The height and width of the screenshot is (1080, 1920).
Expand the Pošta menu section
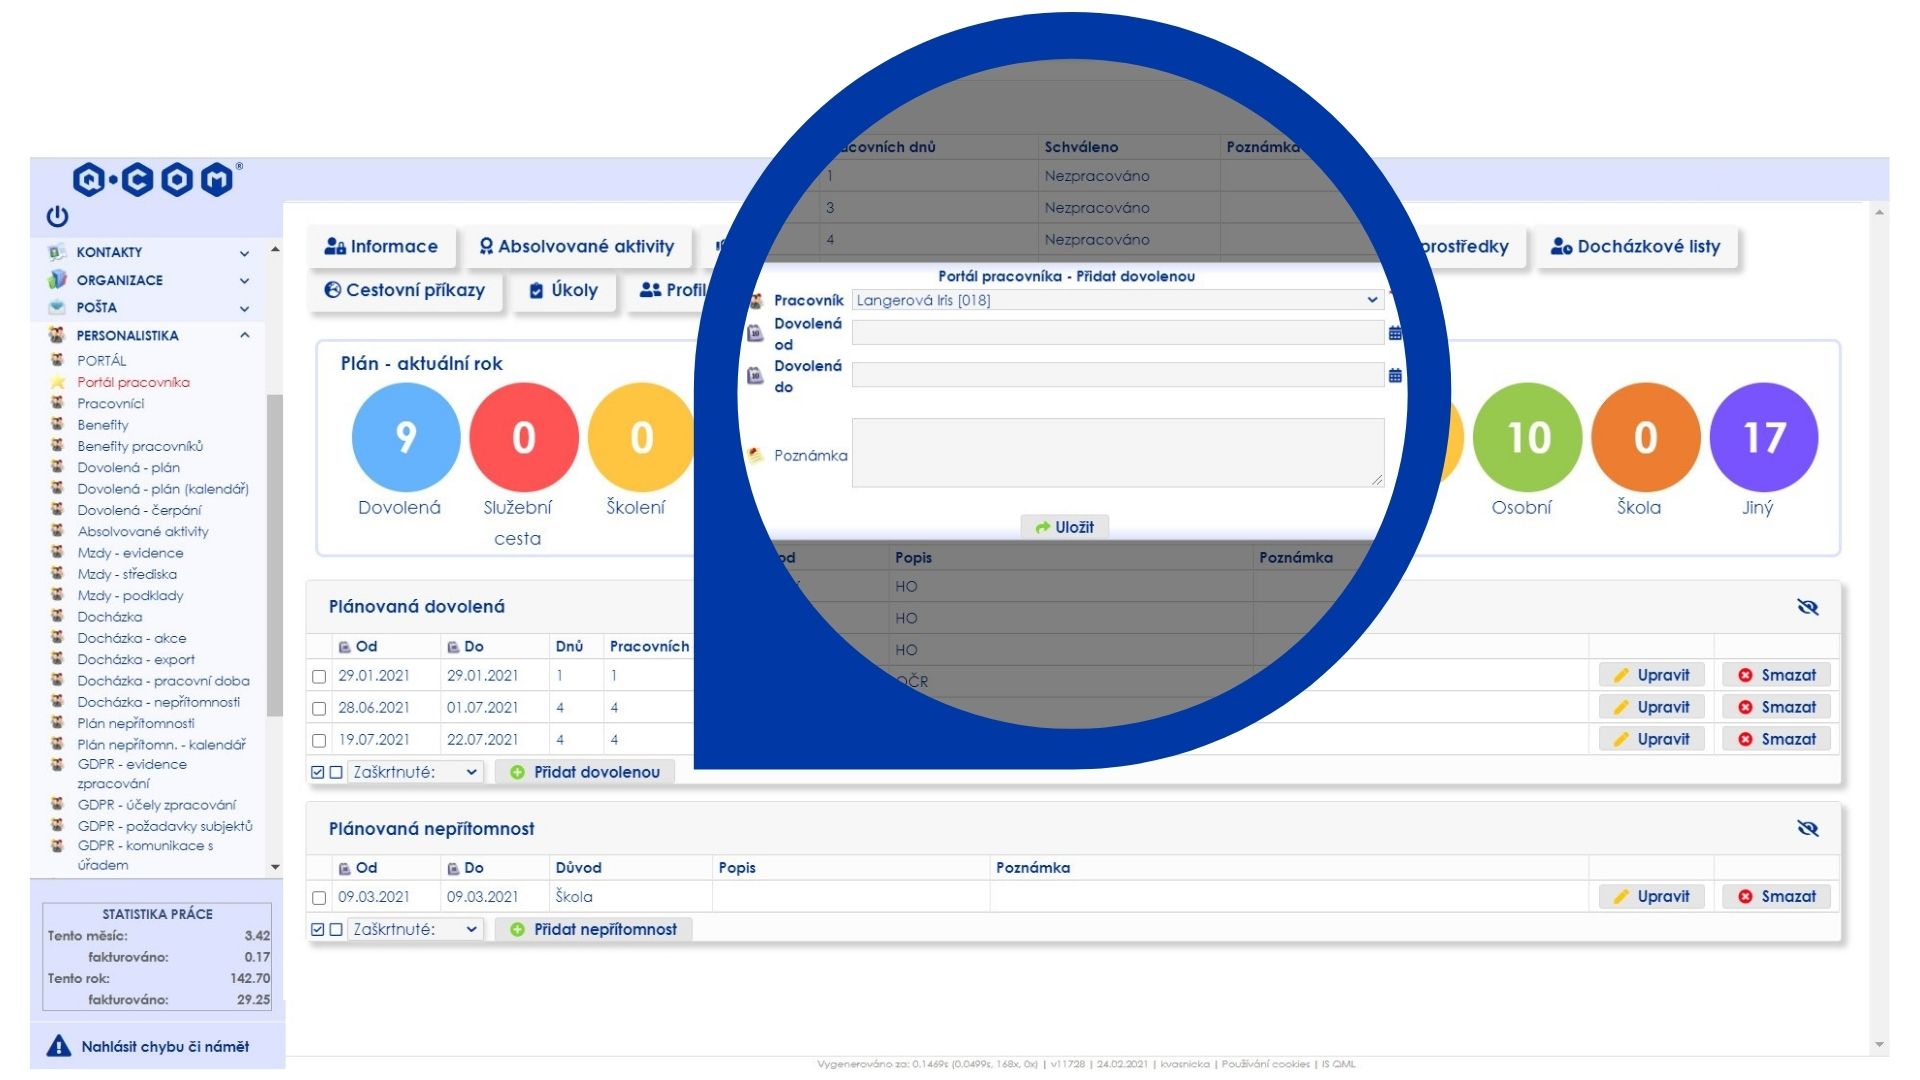(244, 308)
